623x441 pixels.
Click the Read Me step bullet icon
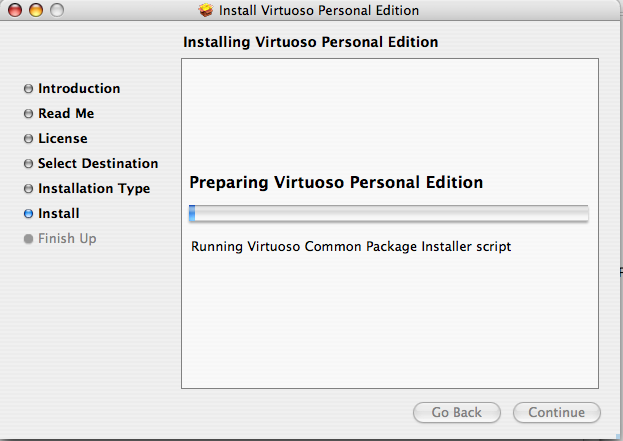pyautogui.click(x=28, y=114)
